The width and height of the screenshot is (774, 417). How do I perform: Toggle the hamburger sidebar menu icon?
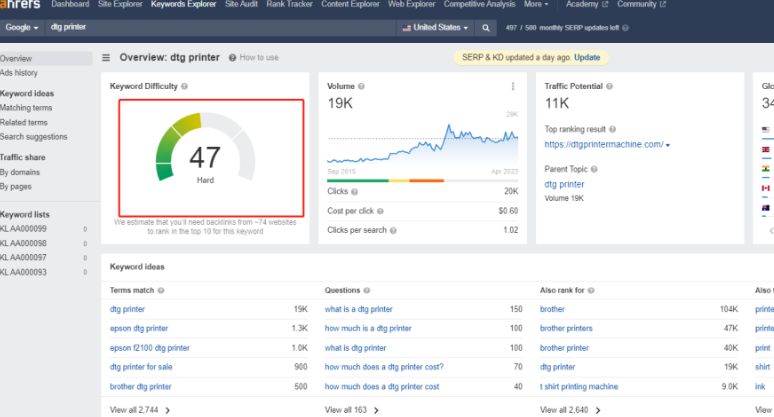[x=106, y=58]
